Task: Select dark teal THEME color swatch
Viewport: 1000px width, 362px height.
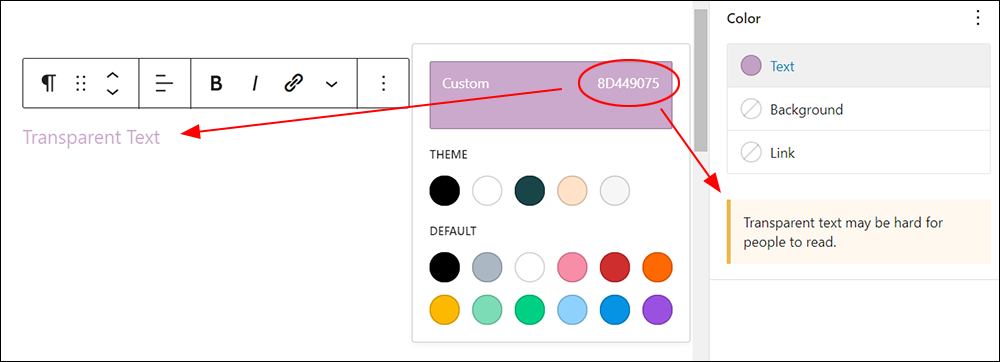Action: [530, 191]
